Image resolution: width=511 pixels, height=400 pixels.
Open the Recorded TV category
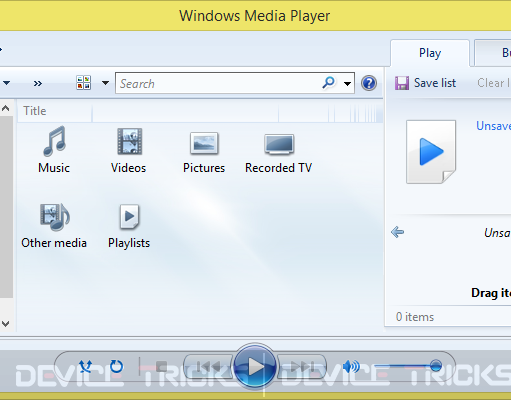(279, 153)
